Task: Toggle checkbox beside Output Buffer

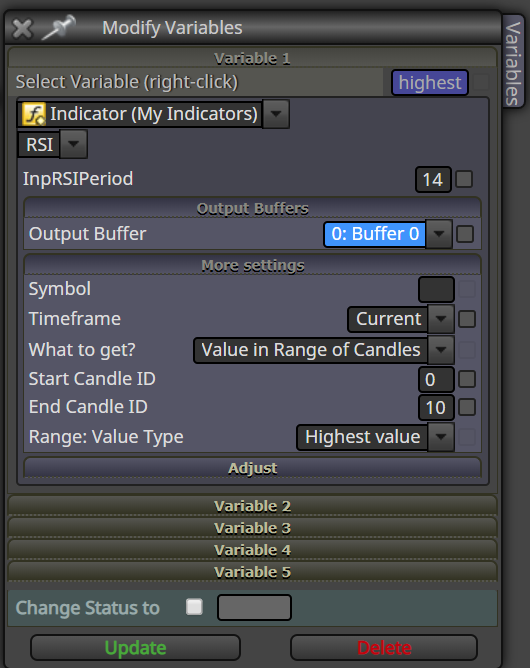Action: [465, 234]
